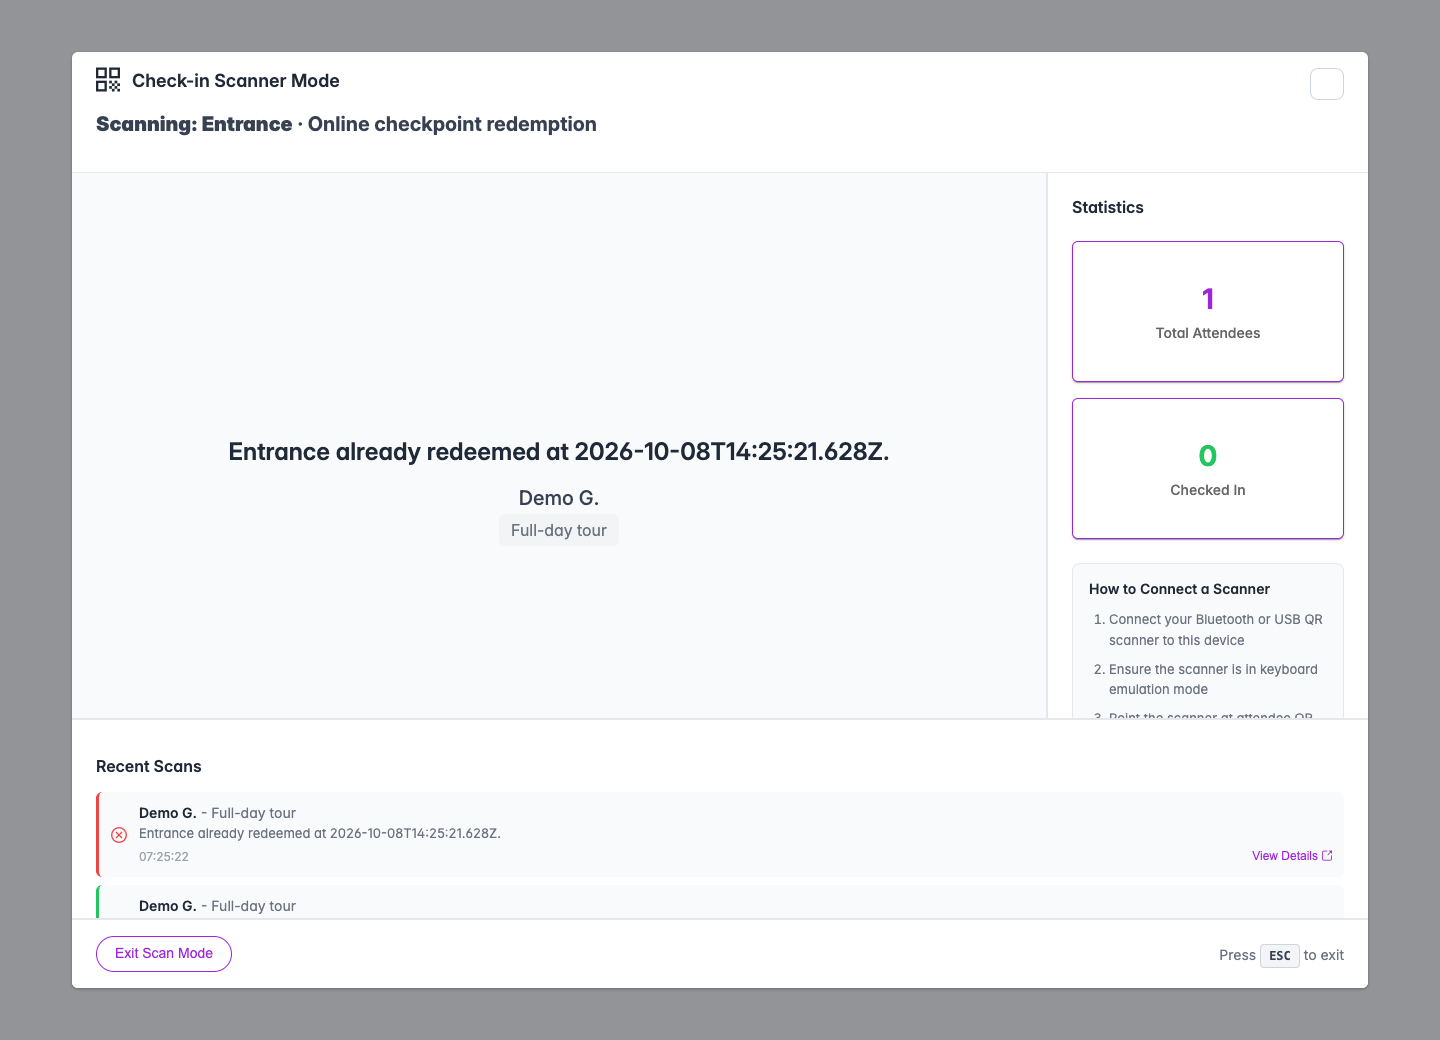Image resolution: width=1440 pixels, height=1040 pixels.
Task: Open View Details for the failed scan
Action: tap(1292, 856)
